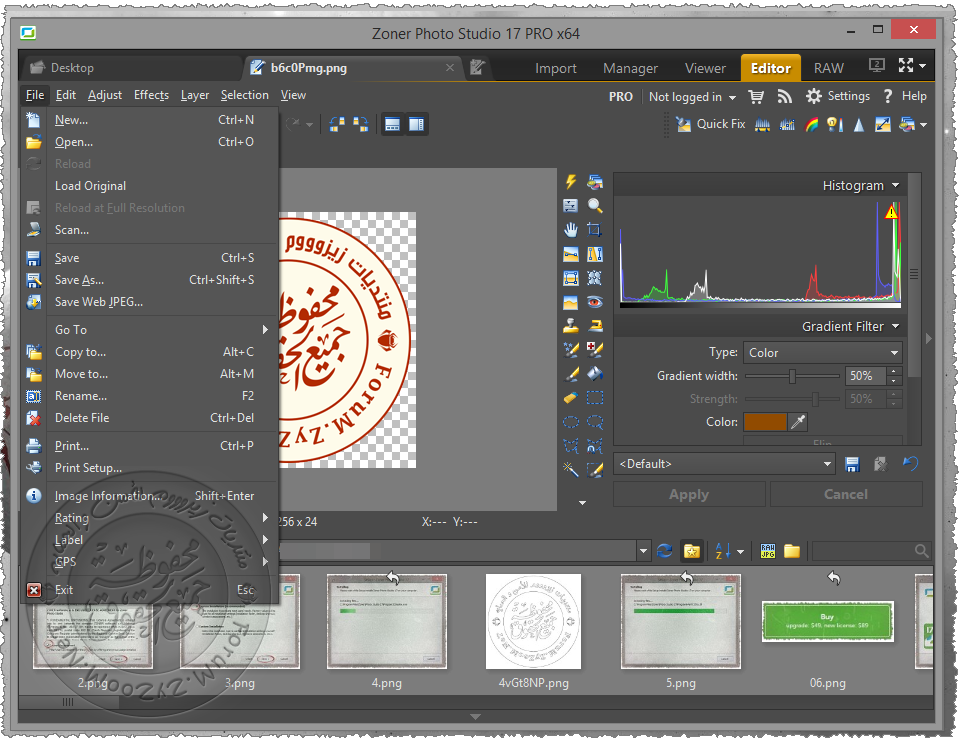
Task: Select the Lasso selection tool
Action: 594,422
